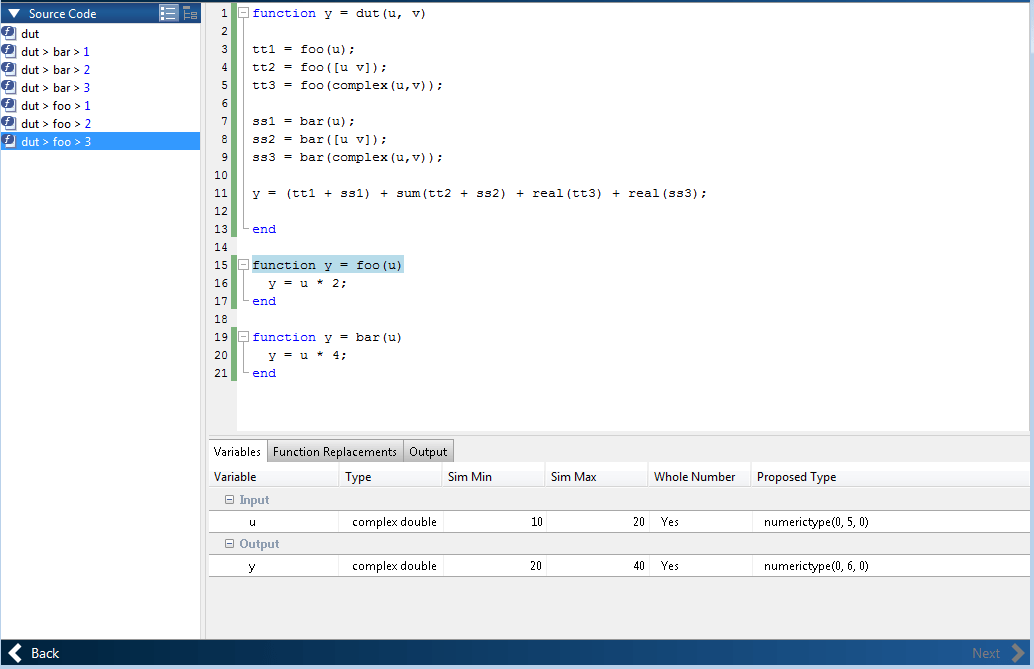Sort by Sim Max column header
Viewport: 1034px width, 669px height.
click(x=596, y=476)
